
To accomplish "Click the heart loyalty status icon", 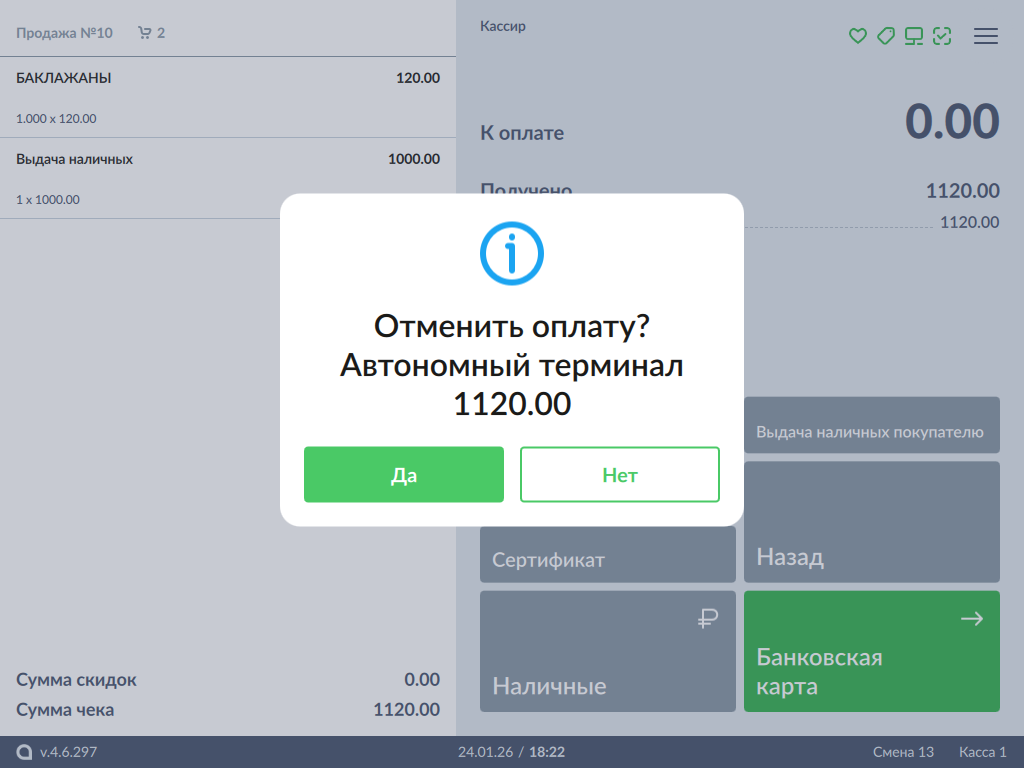I will 857,36.
